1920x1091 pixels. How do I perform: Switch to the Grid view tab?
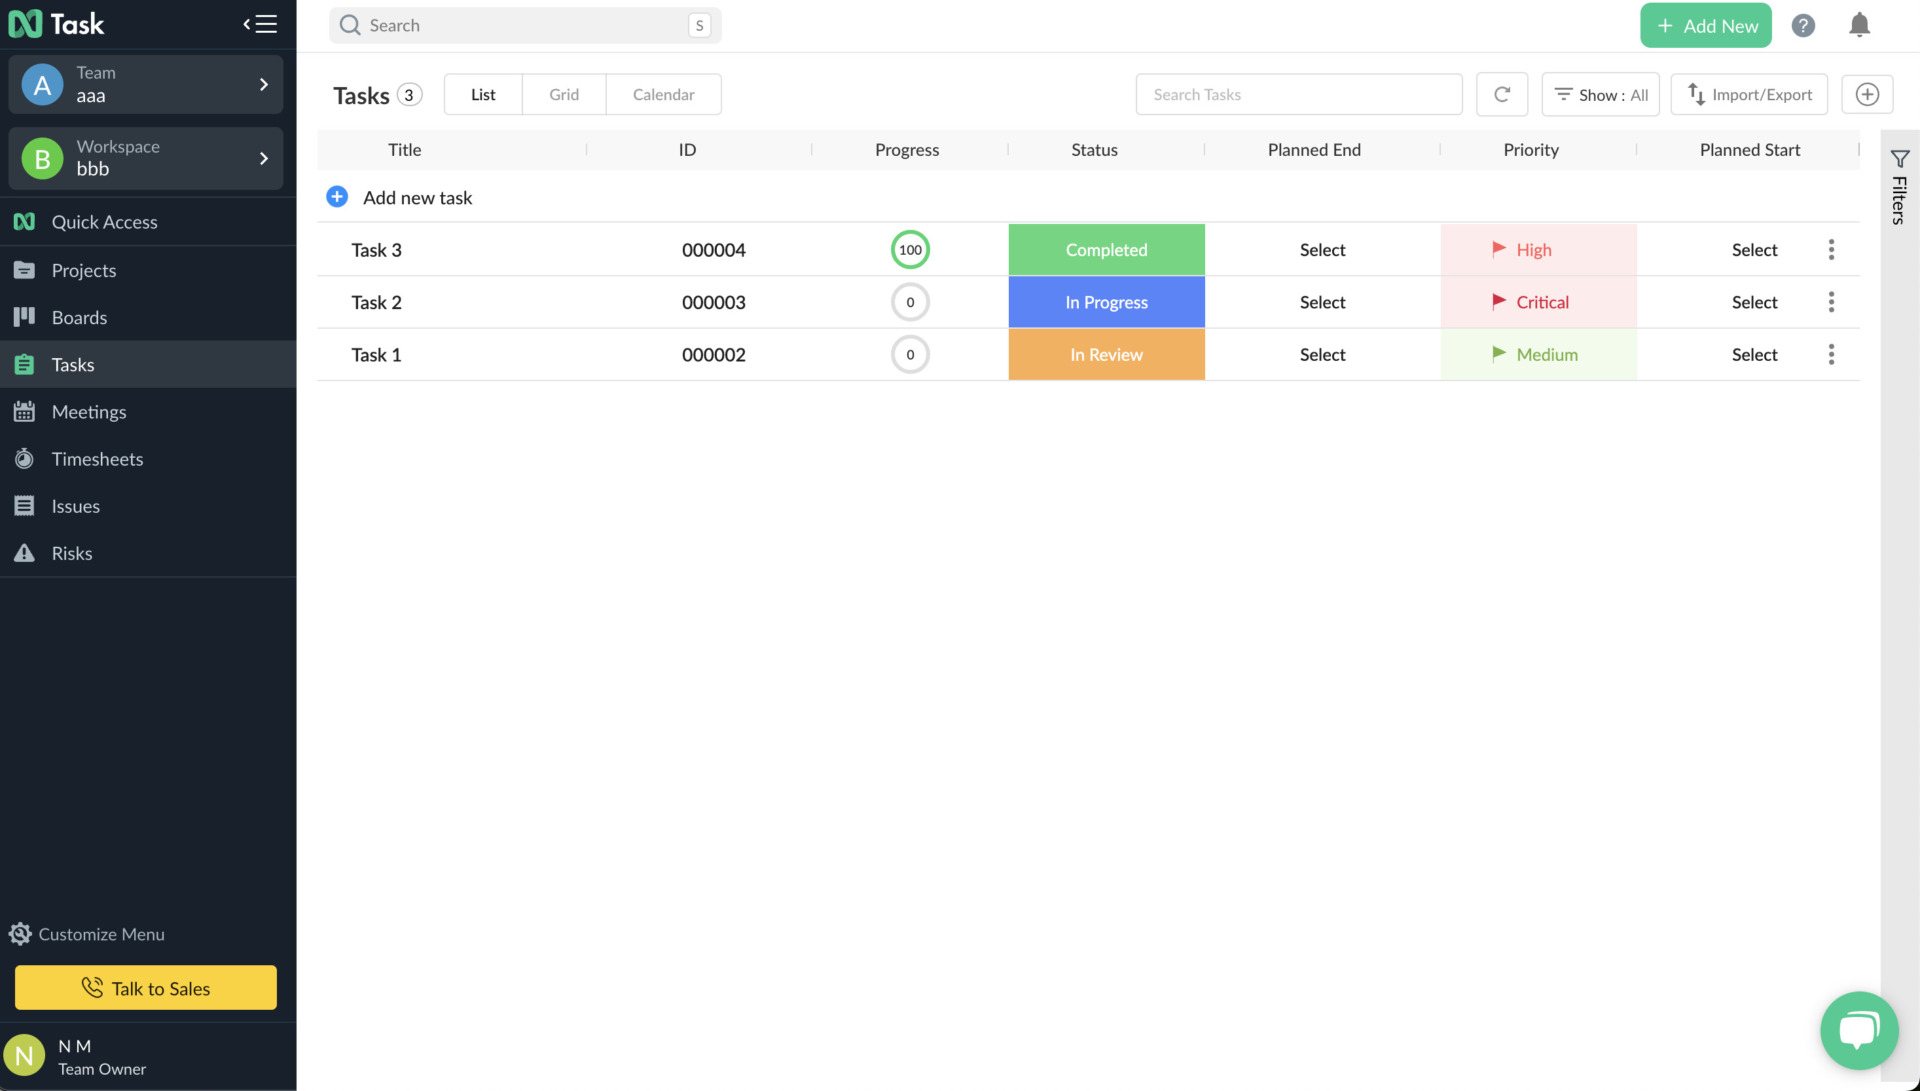563,94
